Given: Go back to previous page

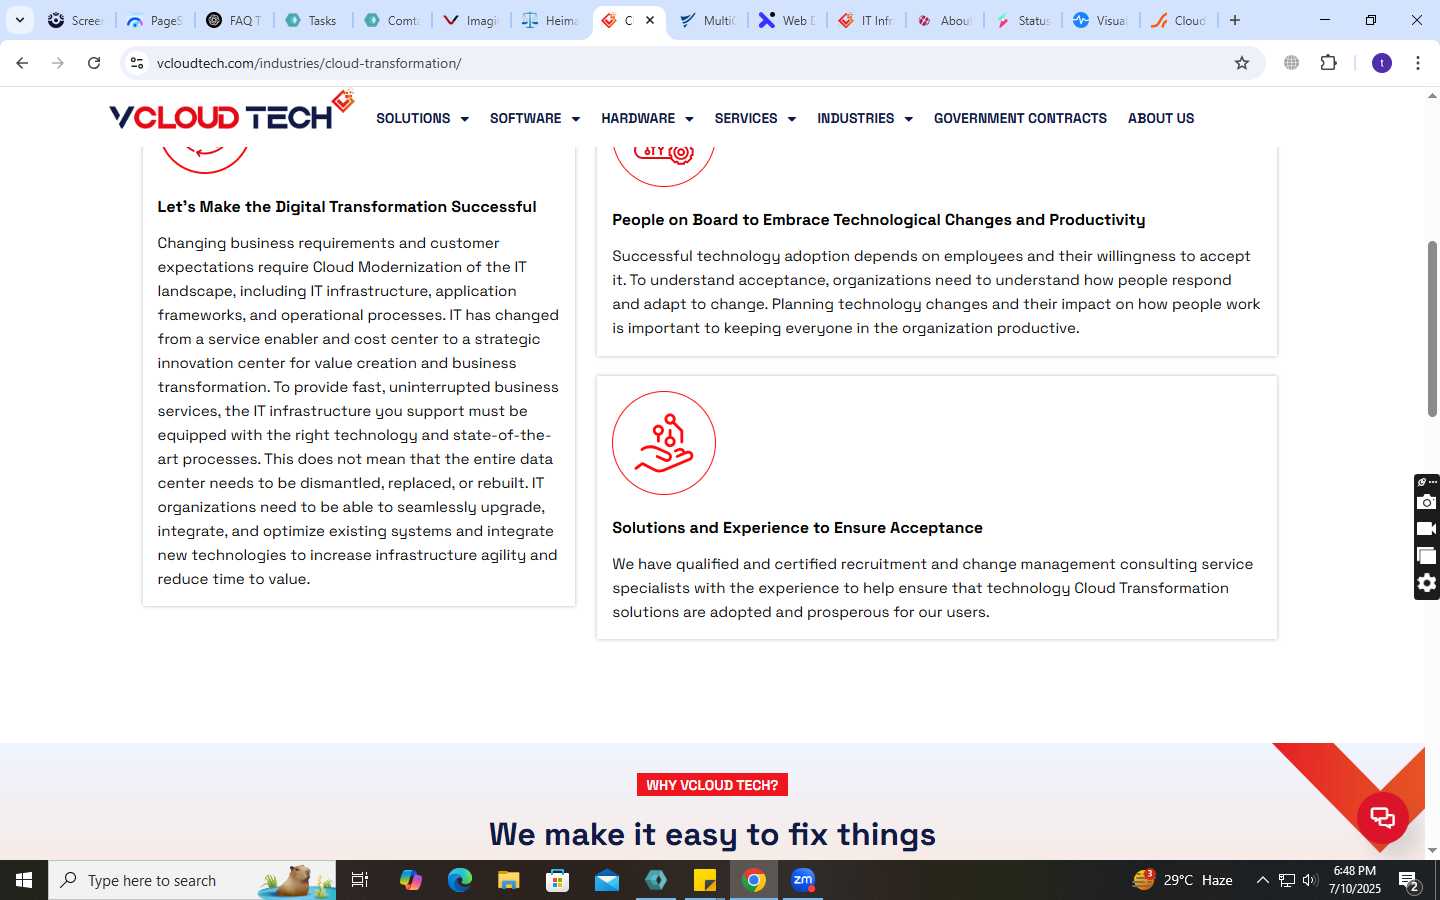Looking at the screenshot, I should (22, 63).
